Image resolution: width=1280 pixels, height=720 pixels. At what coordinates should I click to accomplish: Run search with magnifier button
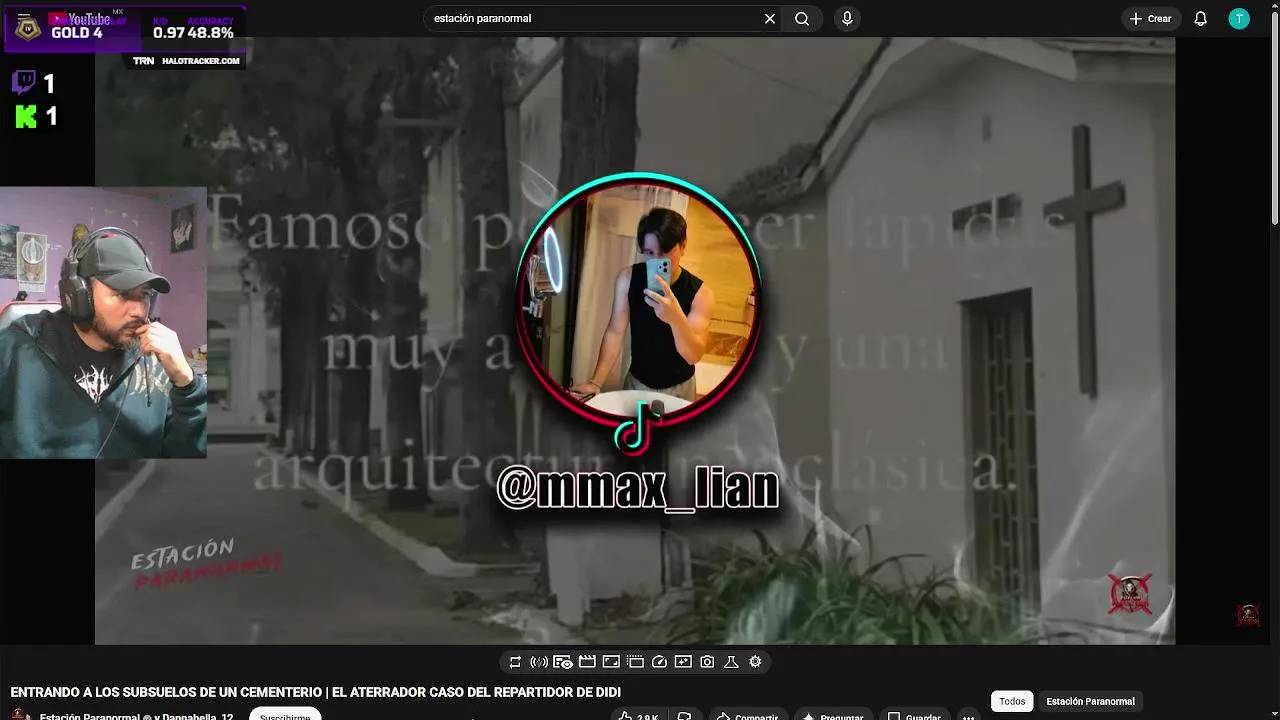click(x=802, y=18)
